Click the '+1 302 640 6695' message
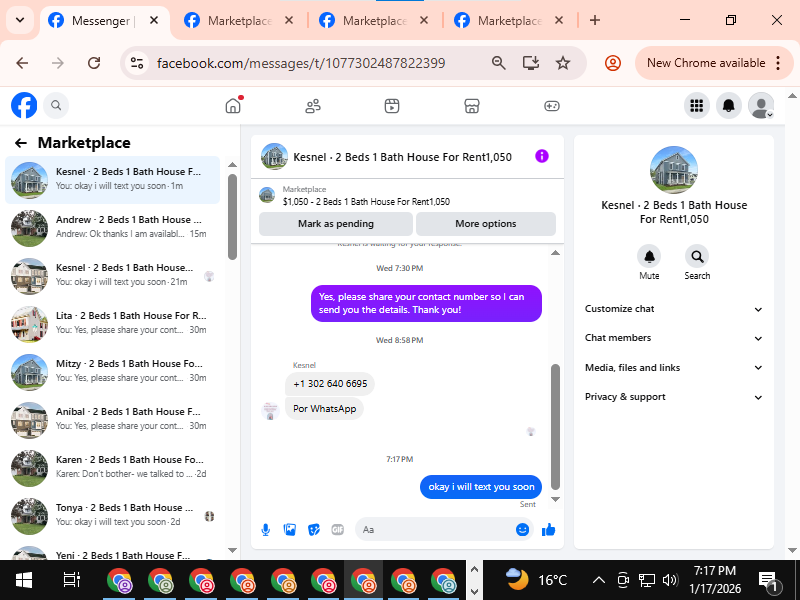 point(330,384)
